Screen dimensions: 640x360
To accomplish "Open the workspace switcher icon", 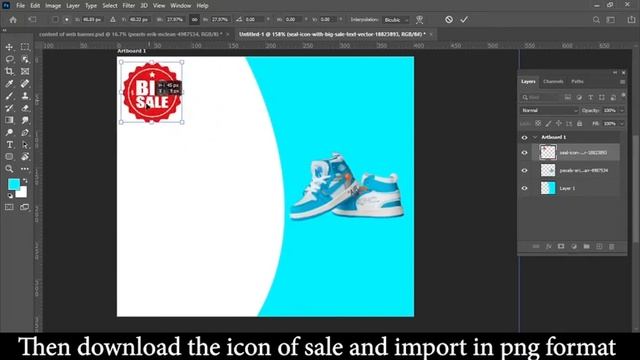I will [x=611, y=20].
